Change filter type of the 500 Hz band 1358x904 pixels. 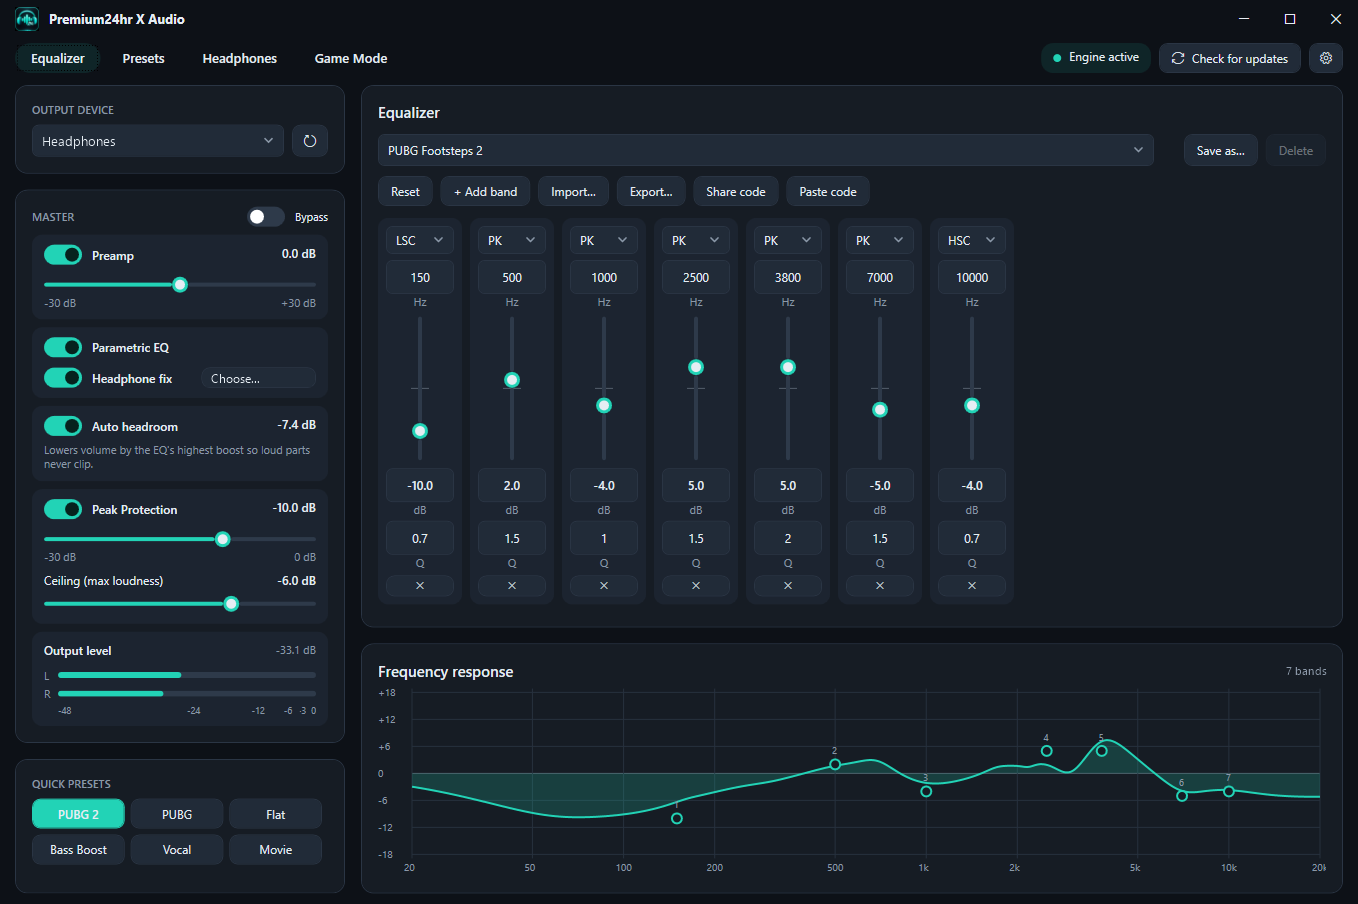tap(512, 240)
